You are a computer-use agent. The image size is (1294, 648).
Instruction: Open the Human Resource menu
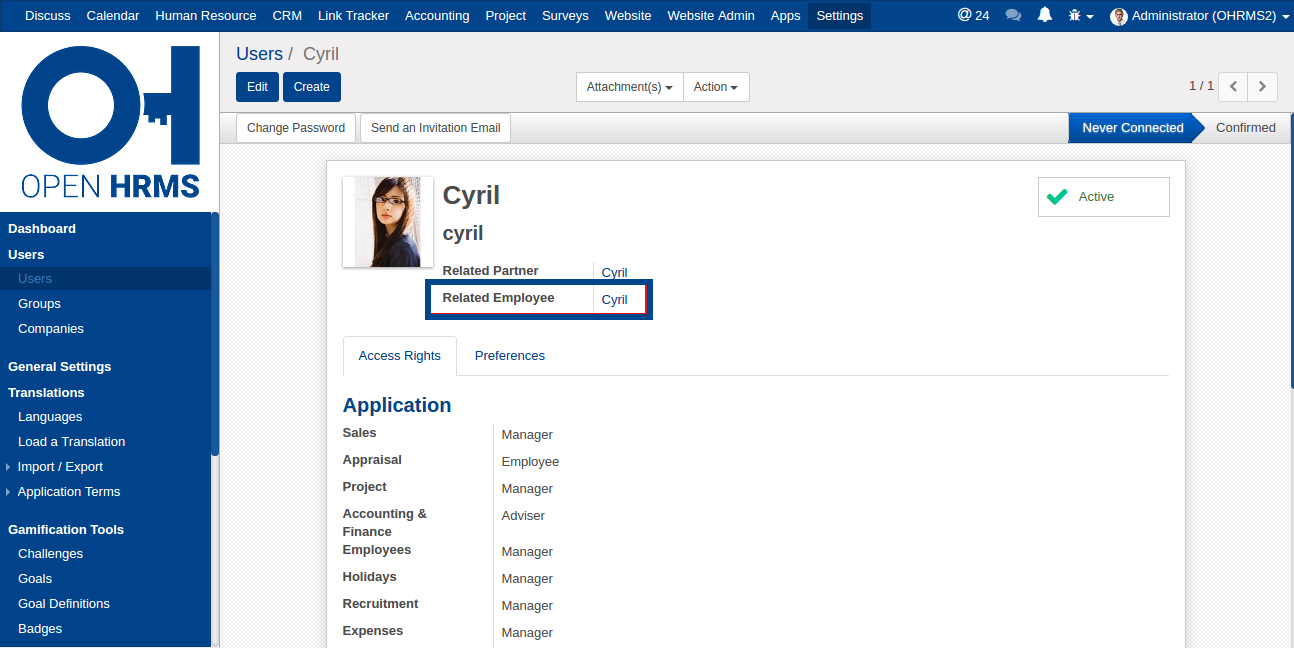pos(205,16)
